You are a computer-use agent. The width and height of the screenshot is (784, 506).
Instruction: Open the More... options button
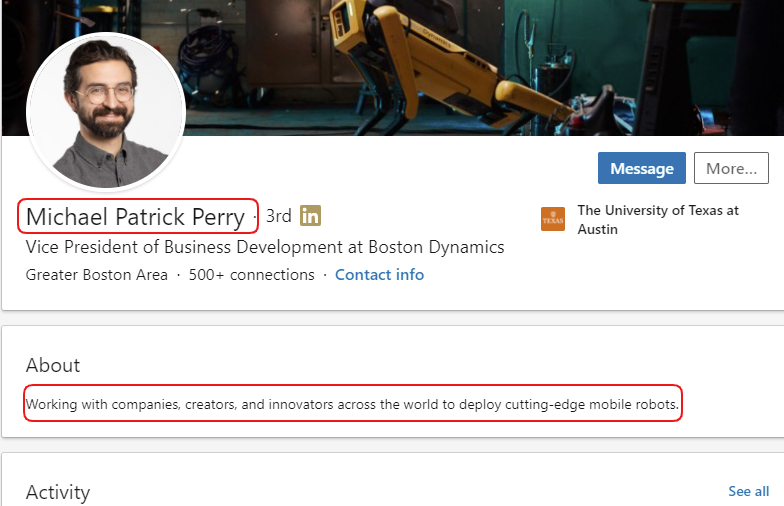(x=731, y=168)
